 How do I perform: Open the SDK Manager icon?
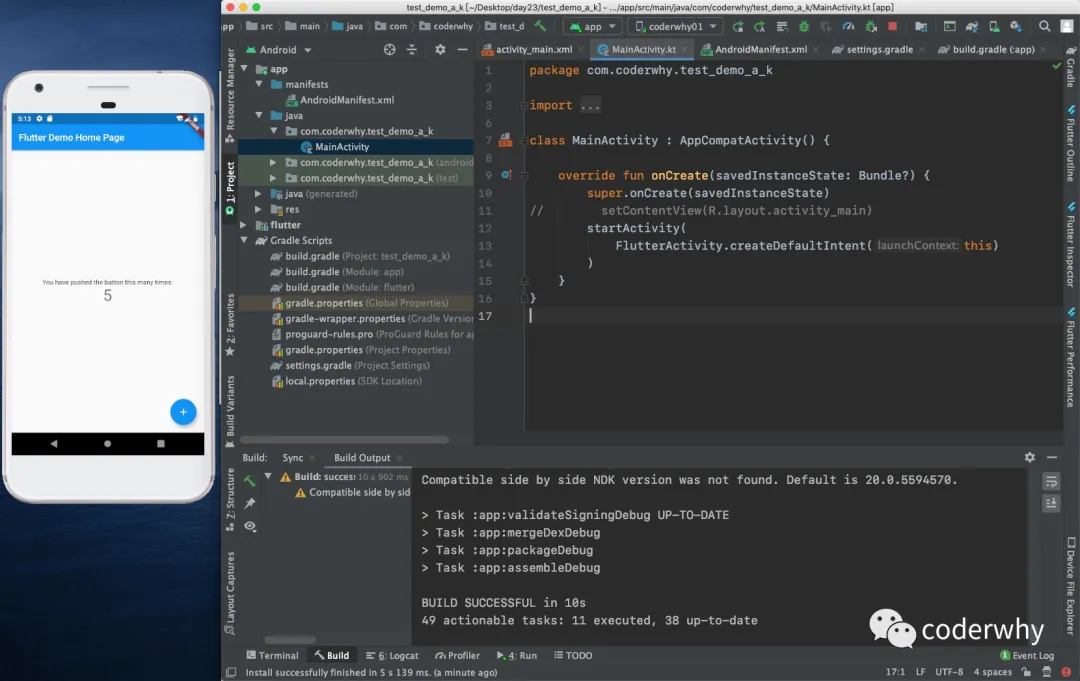pyautogui.click(x=1016, y=26)
